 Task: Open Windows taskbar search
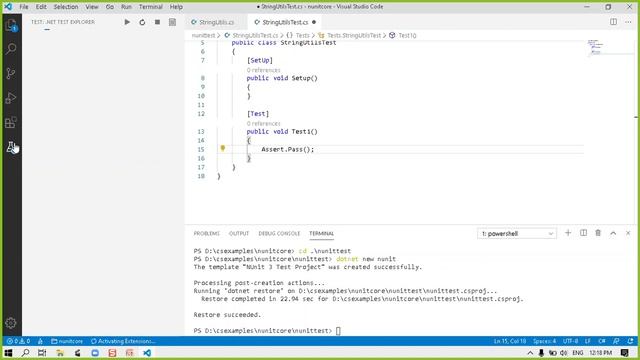coord(25,353)
